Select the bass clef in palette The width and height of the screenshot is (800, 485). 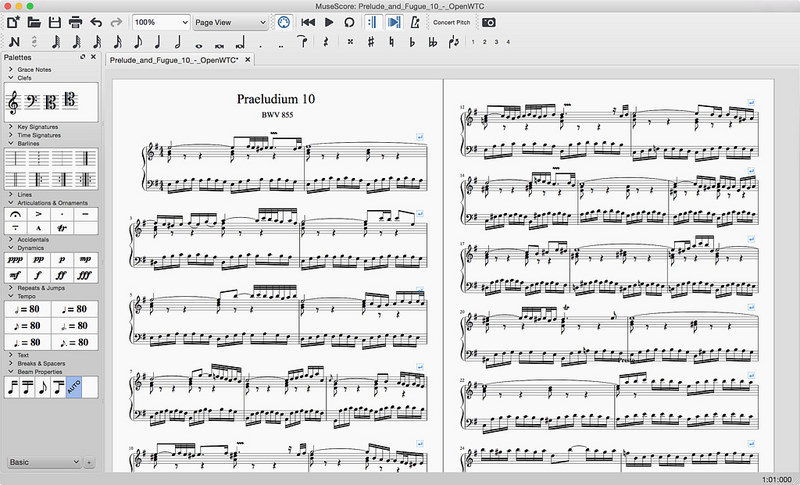(32, 103)
